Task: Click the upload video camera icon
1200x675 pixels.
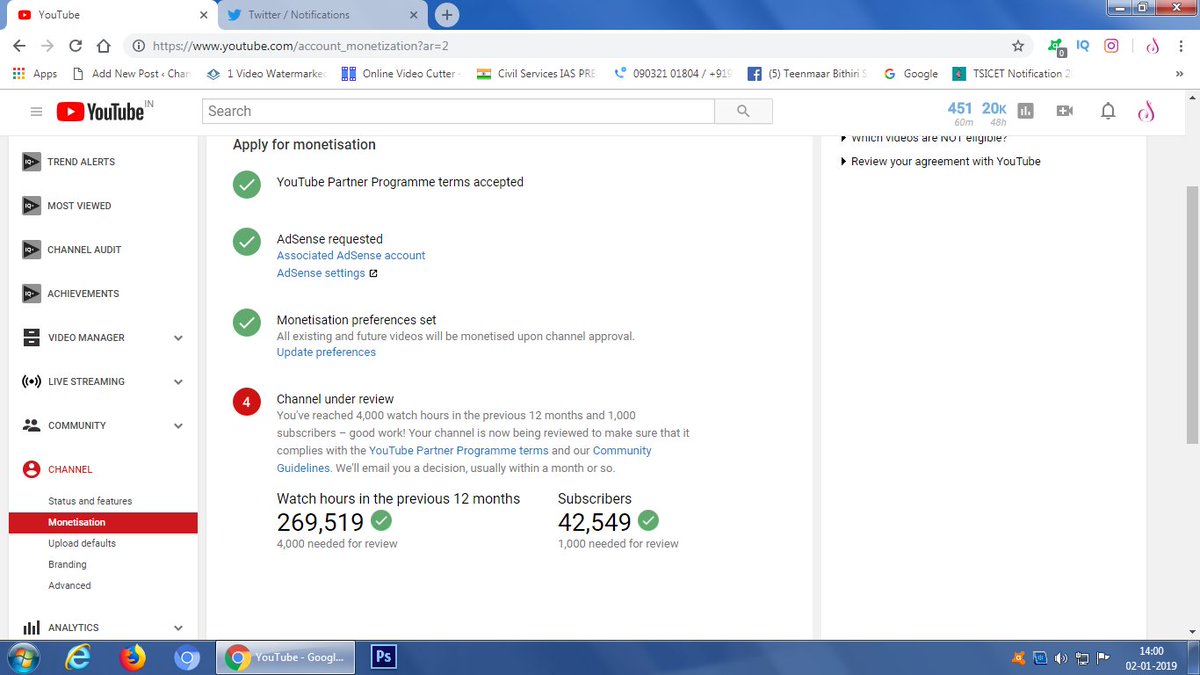Action: click(1064, 111)
